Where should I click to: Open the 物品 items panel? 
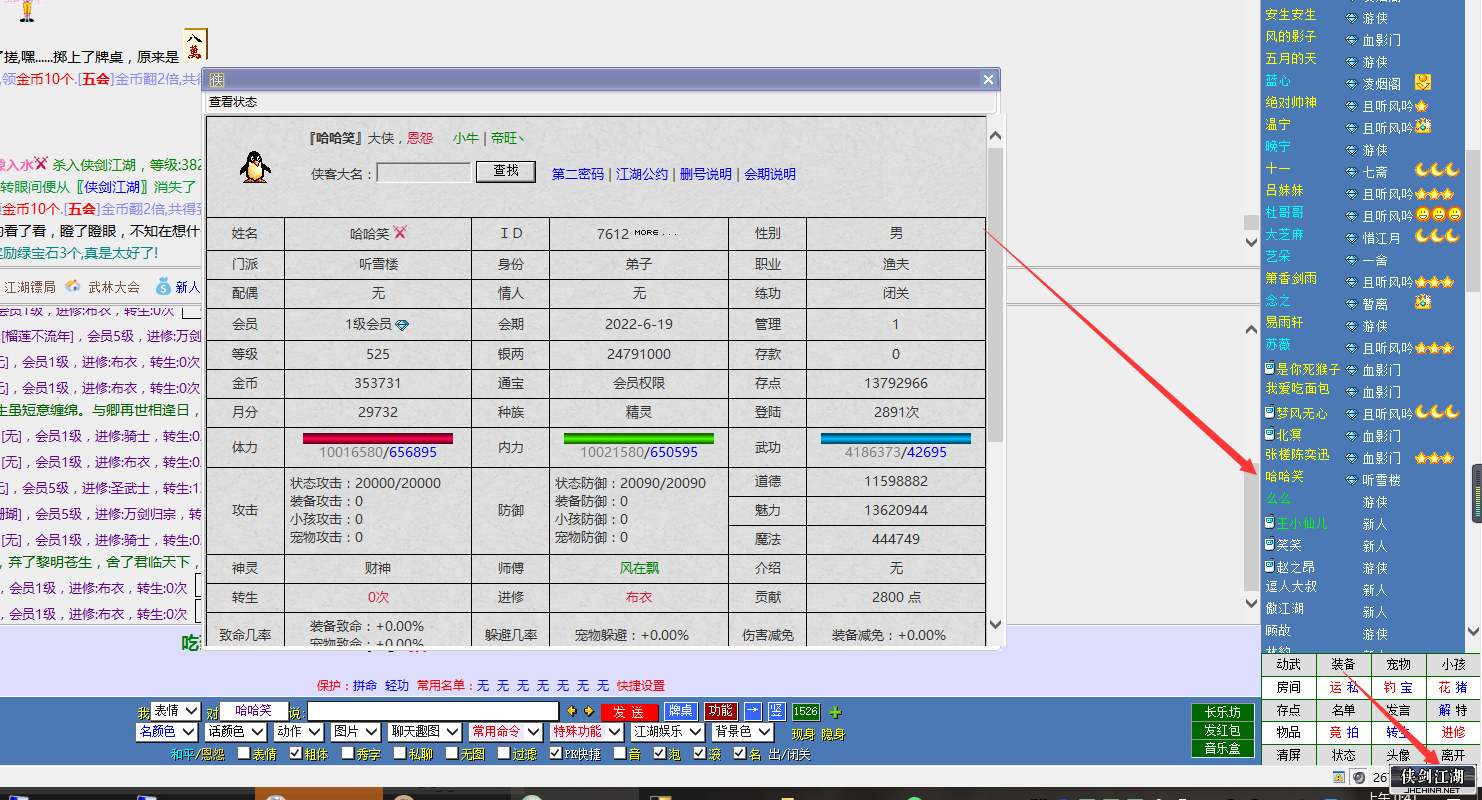(x=1289, y=732)
